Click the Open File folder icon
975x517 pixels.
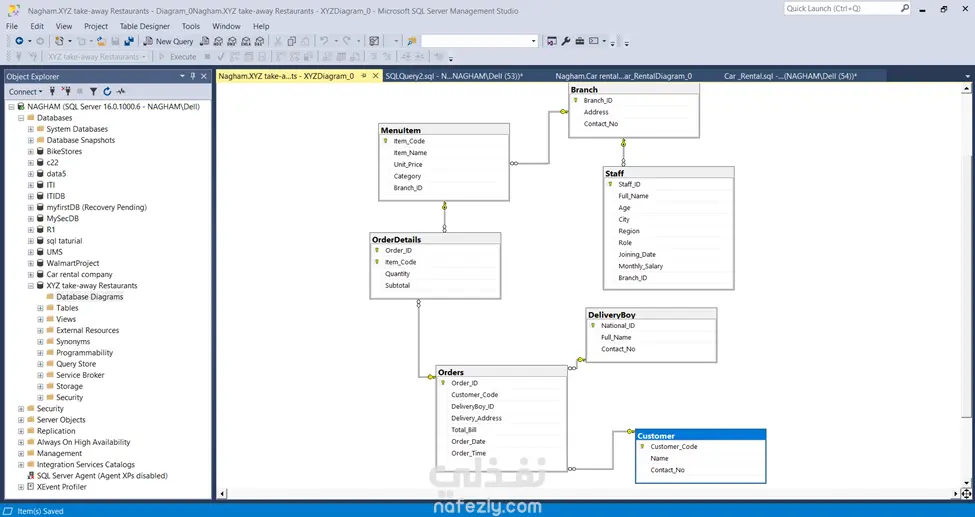coord(101,41)
